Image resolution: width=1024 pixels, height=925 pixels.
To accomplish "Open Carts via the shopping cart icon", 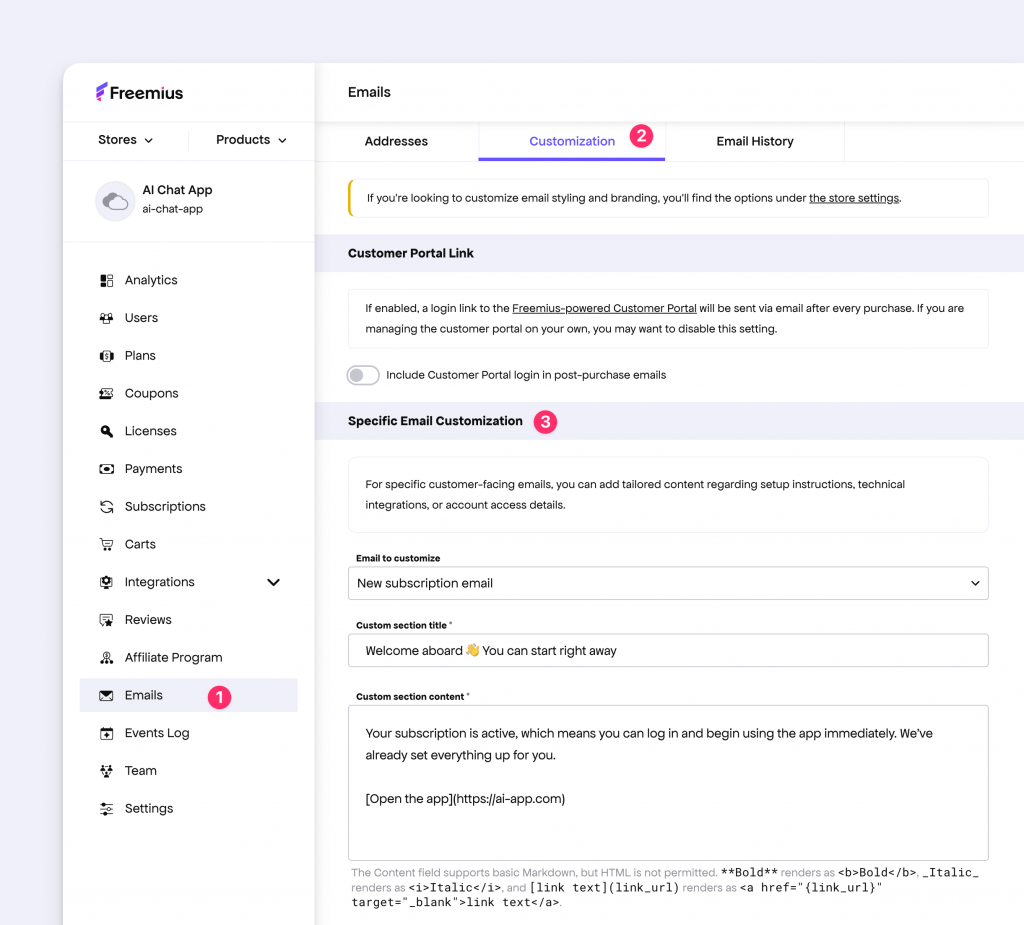I will [106, 544].
